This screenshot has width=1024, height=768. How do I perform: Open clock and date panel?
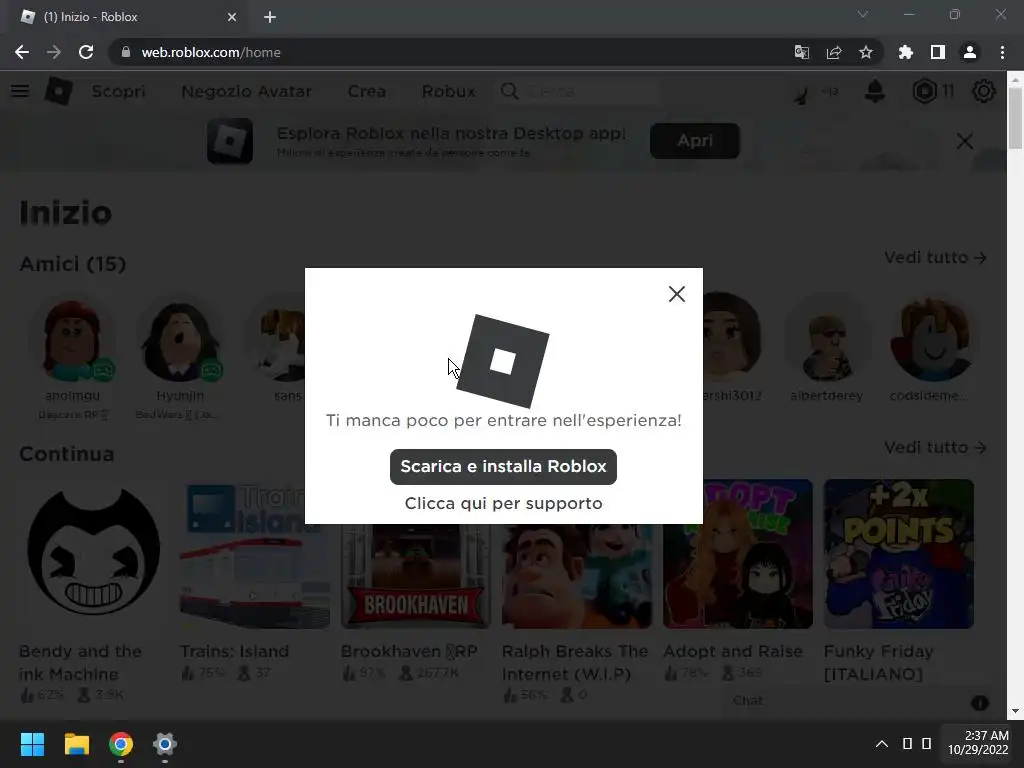978,743
